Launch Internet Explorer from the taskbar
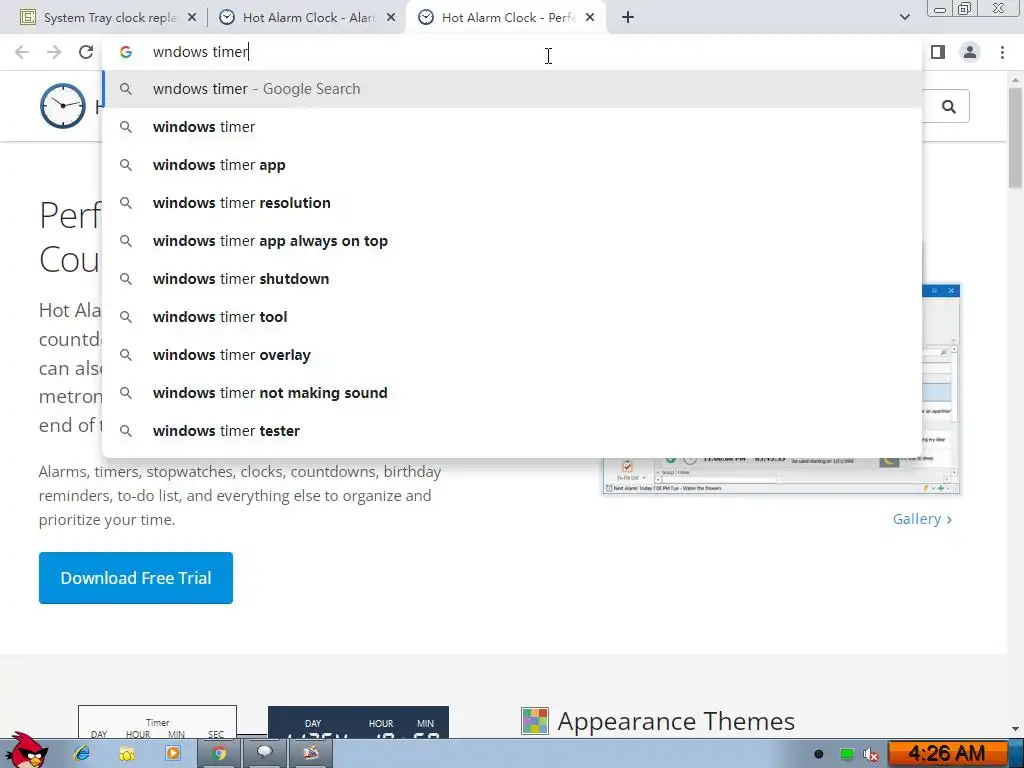The height and width of the screenshot is (768, 1024). (82, 754)
